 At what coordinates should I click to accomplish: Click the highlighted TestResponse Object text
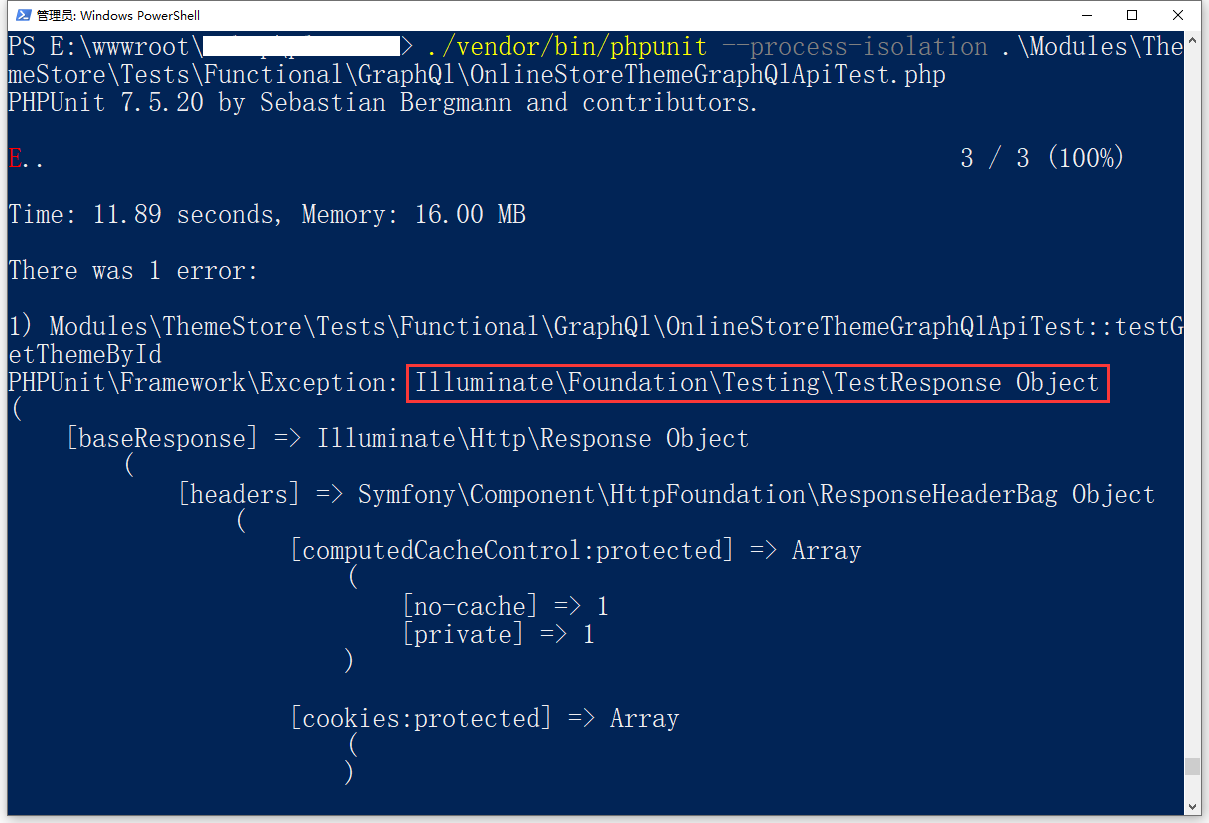757,383
